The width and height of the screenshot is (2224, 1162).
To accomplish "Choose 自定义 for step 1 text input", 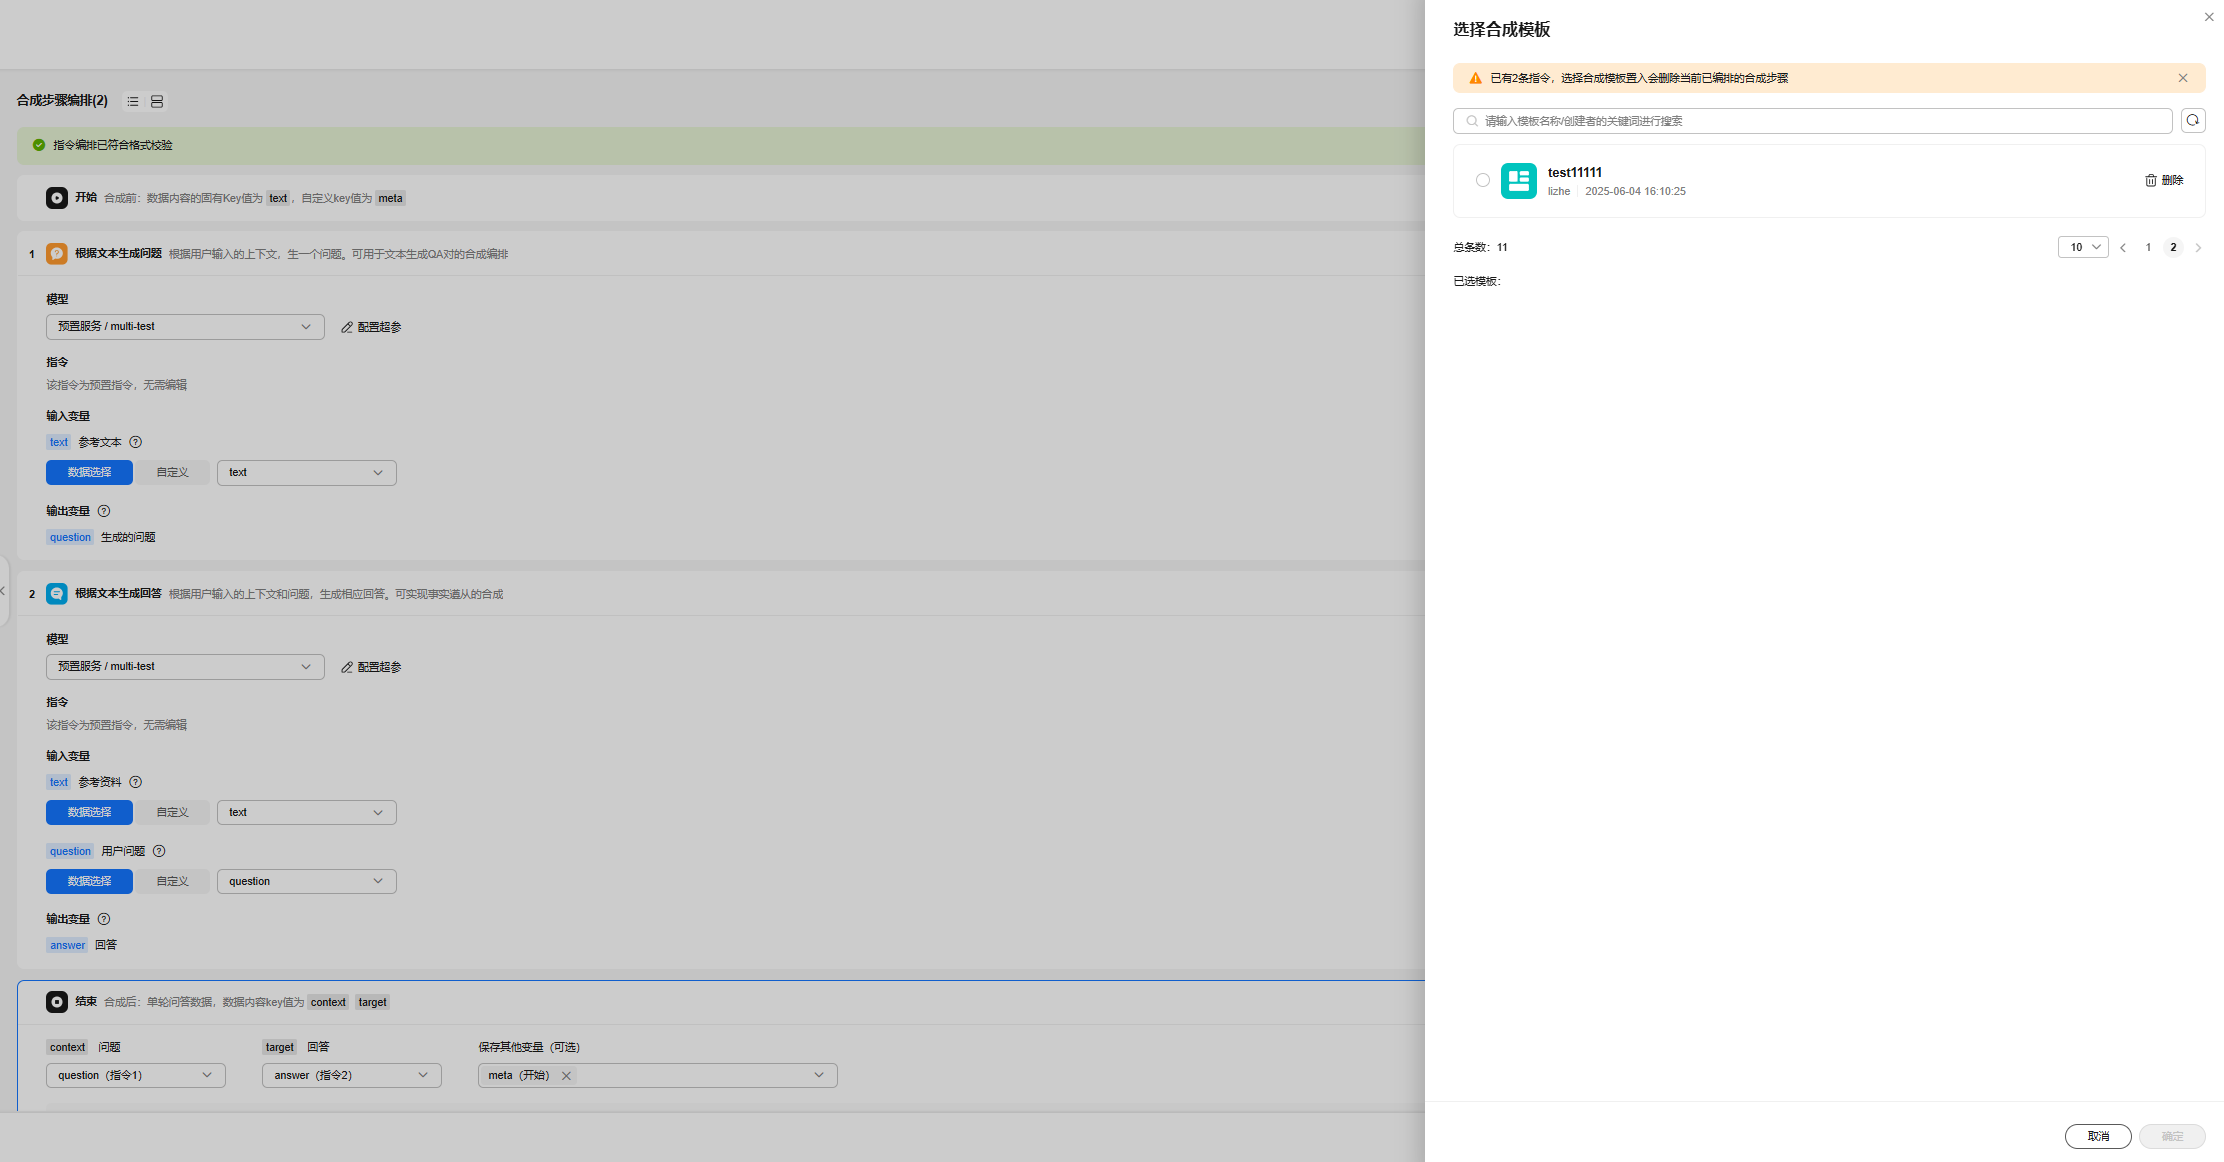I will tap(172, 472).
